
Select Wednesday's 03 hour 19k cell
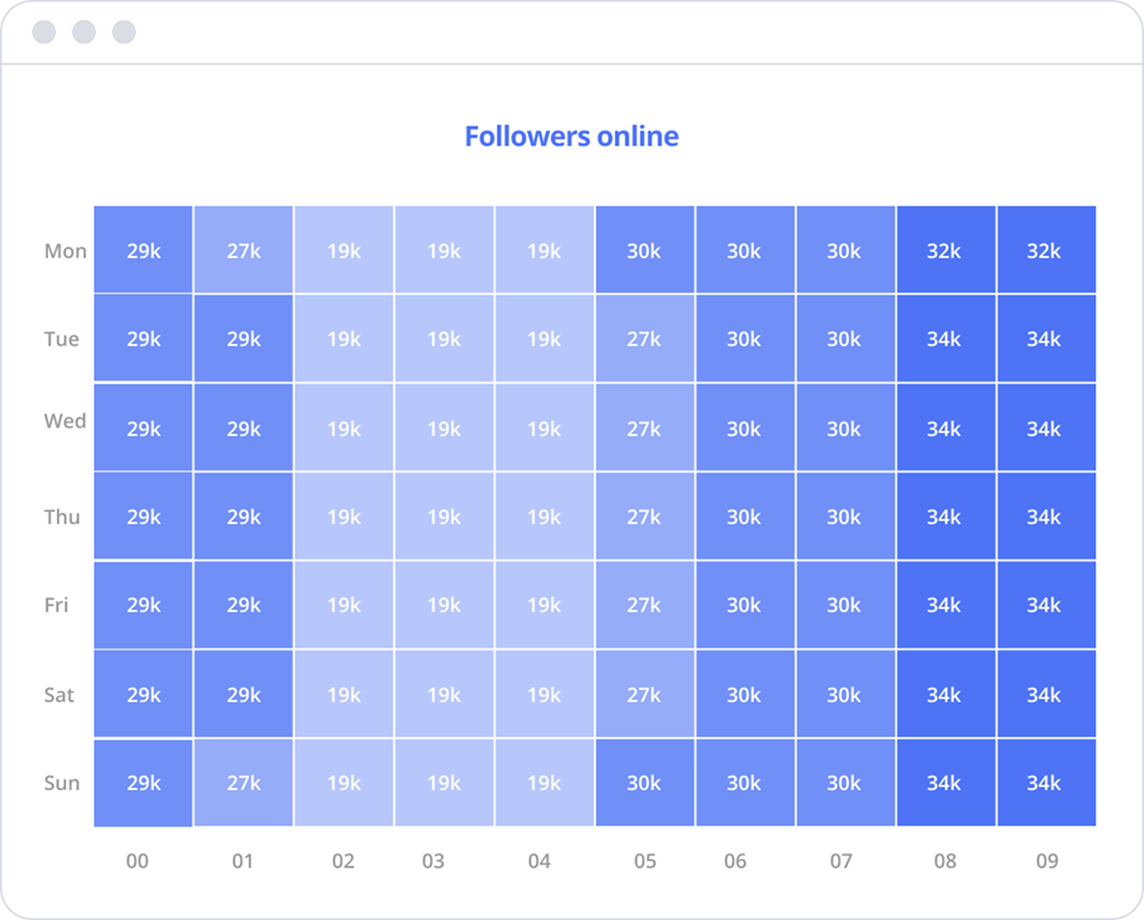click(444, 428)
